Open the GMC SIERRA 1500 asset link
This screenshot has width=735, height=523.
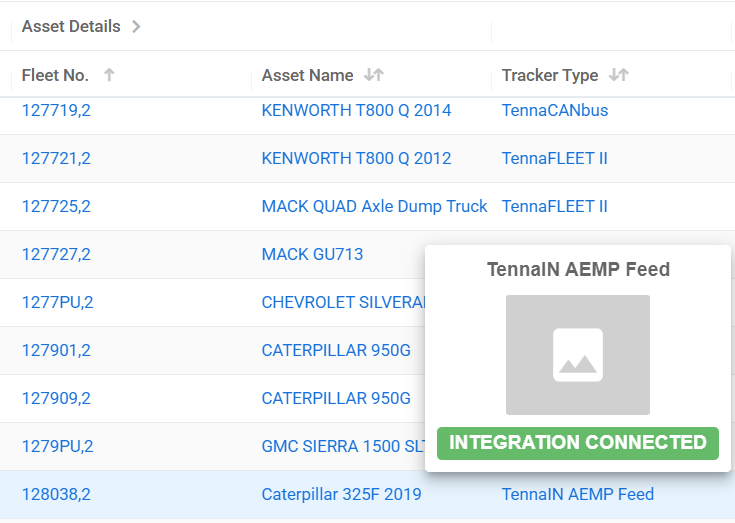coord(343,446)
